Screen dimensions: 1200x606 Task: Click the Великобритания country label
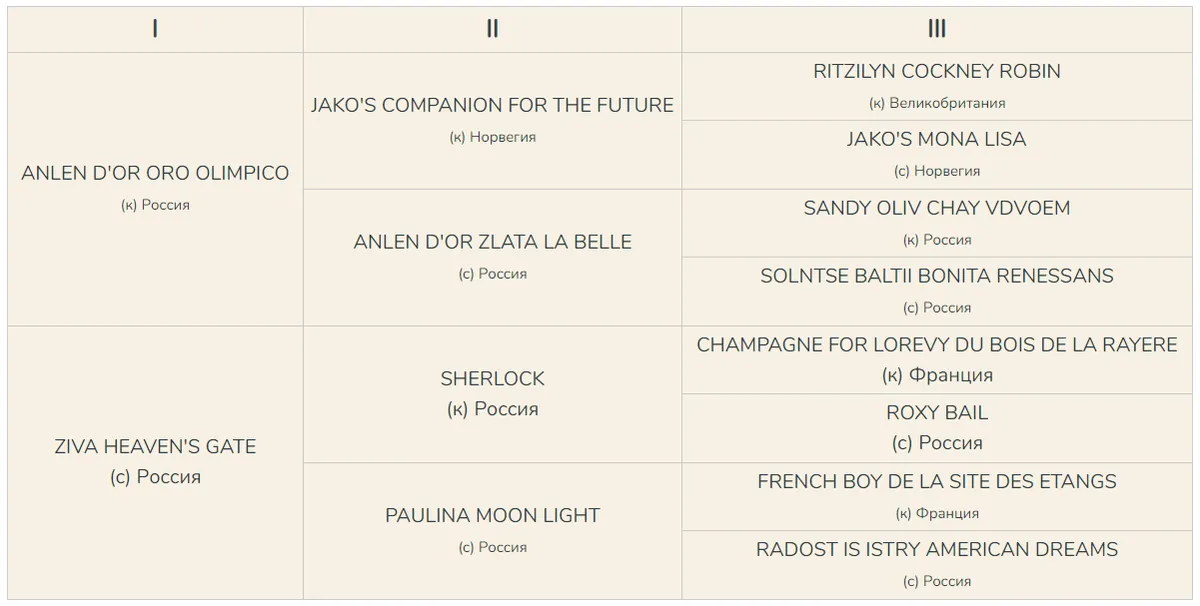(x=944, y=103)
